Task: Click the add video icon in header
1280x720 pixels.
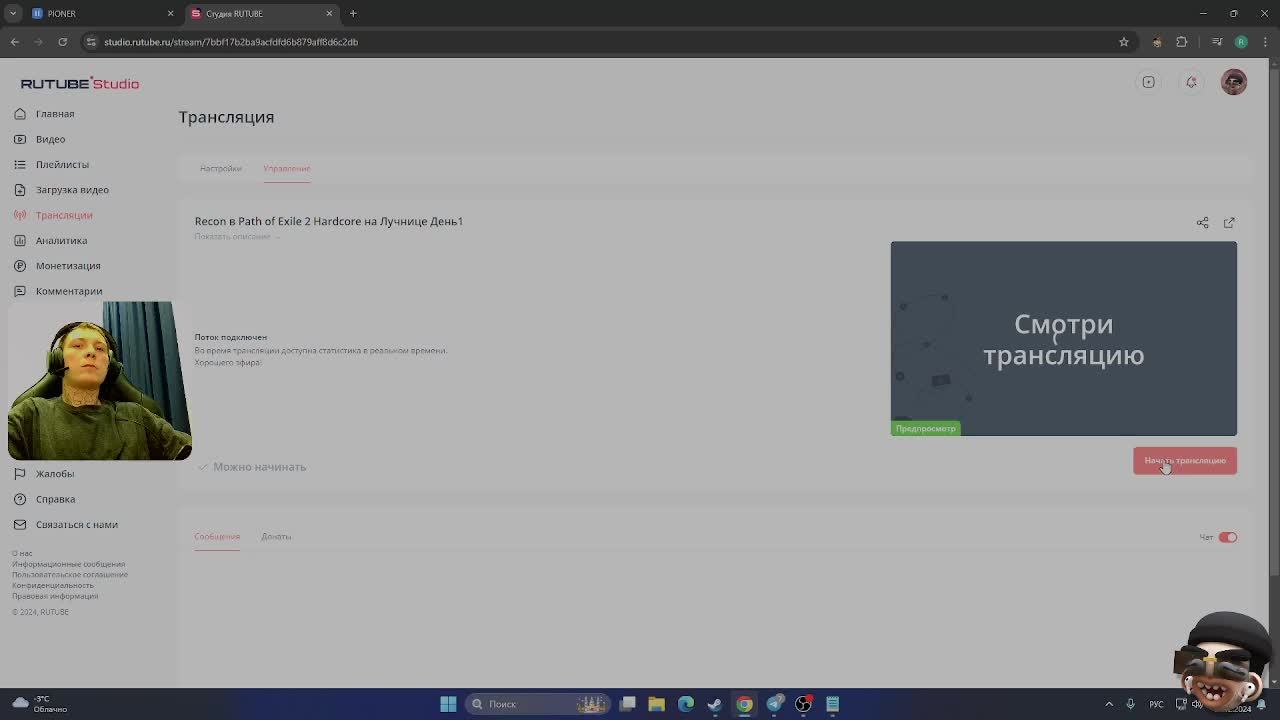Action: pyautogui.click(x=1148, y=82)
